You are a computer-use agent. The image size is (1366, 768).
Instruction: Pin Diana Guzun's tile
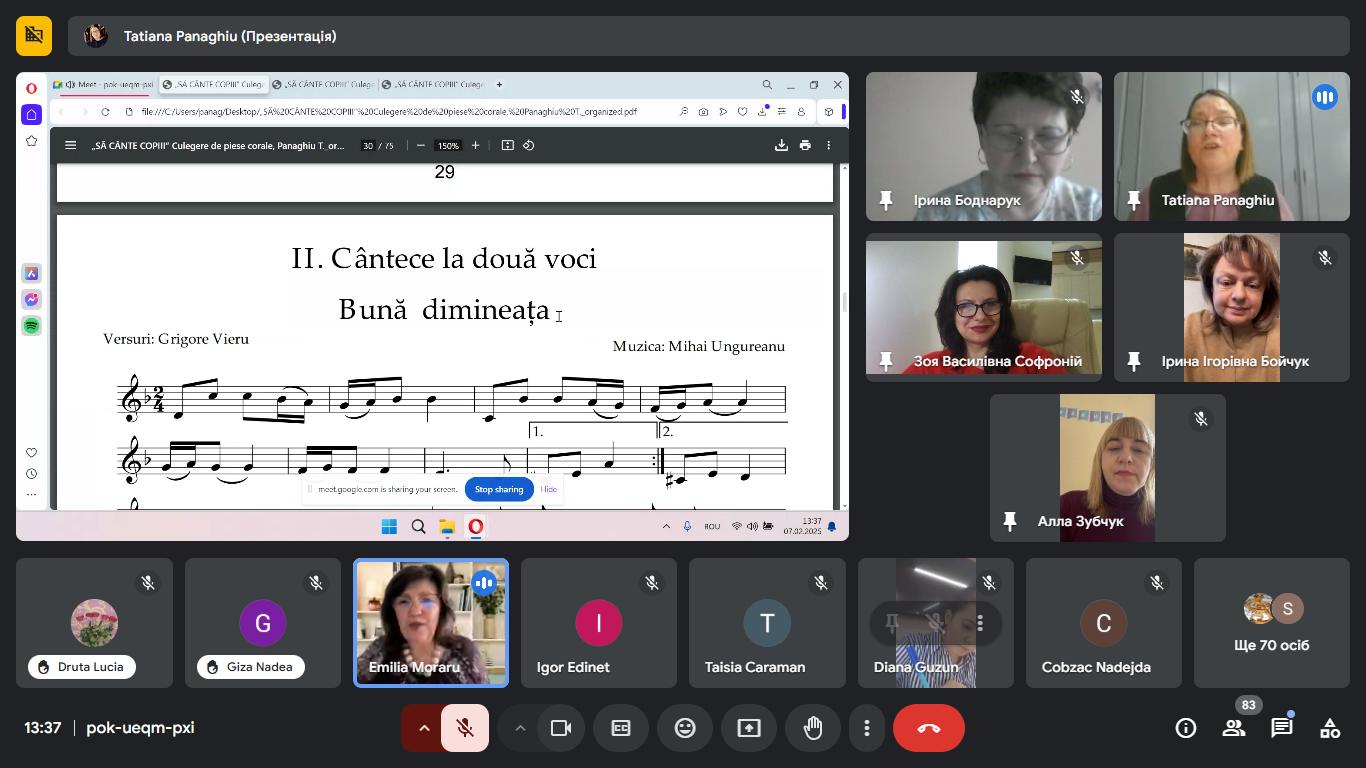tap(892, 624)
